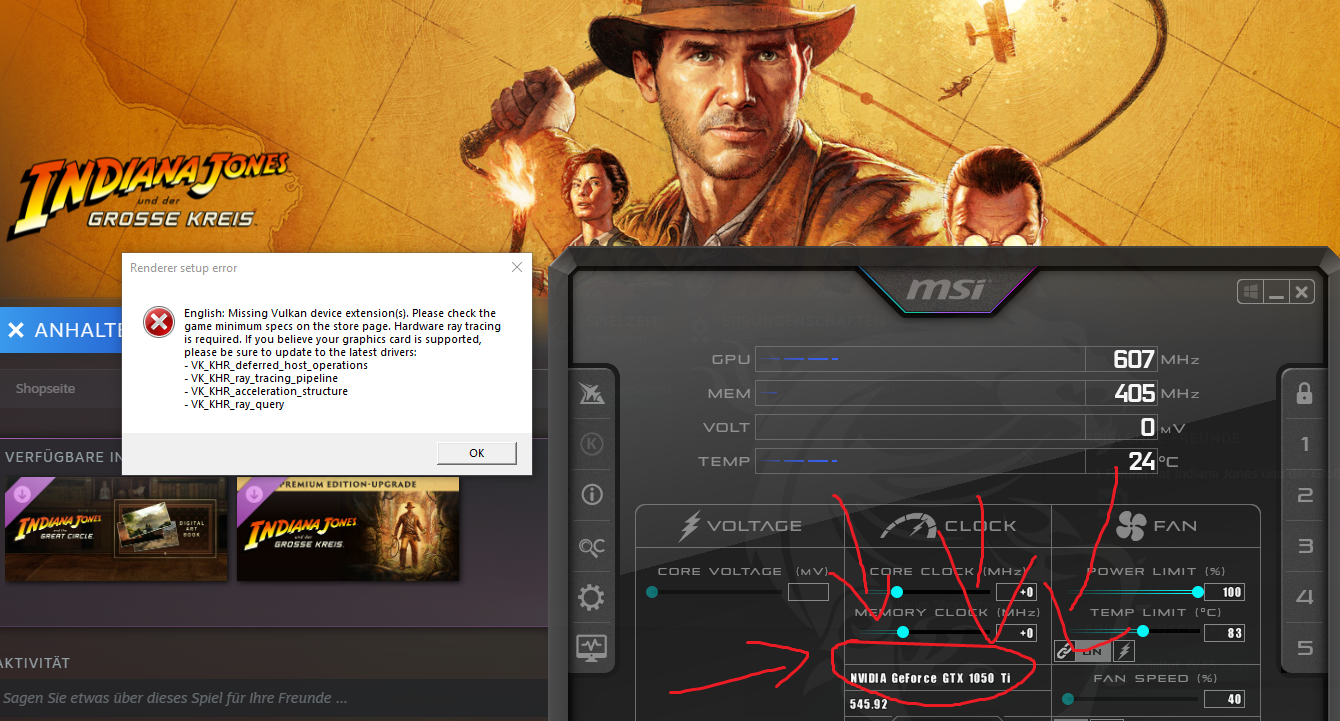
Task: Click the VK_KHR_deferred_host_operations line
Action: coord(276,366)
